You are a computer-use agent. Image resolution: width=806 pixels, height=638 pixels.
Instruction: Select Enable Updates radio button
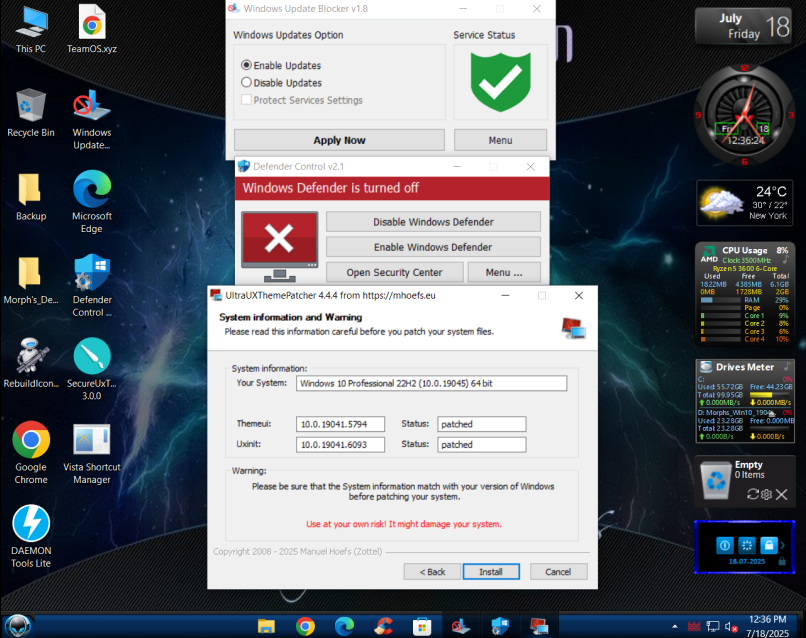pyautogui.click(x=246, y=65)
